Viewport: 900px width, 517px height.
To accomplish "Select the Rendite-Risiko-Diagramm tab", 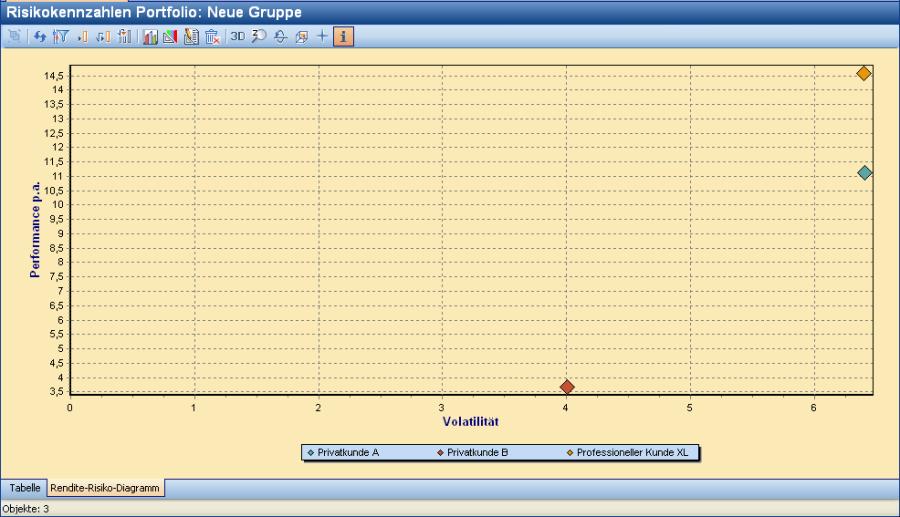I will 106,488.
